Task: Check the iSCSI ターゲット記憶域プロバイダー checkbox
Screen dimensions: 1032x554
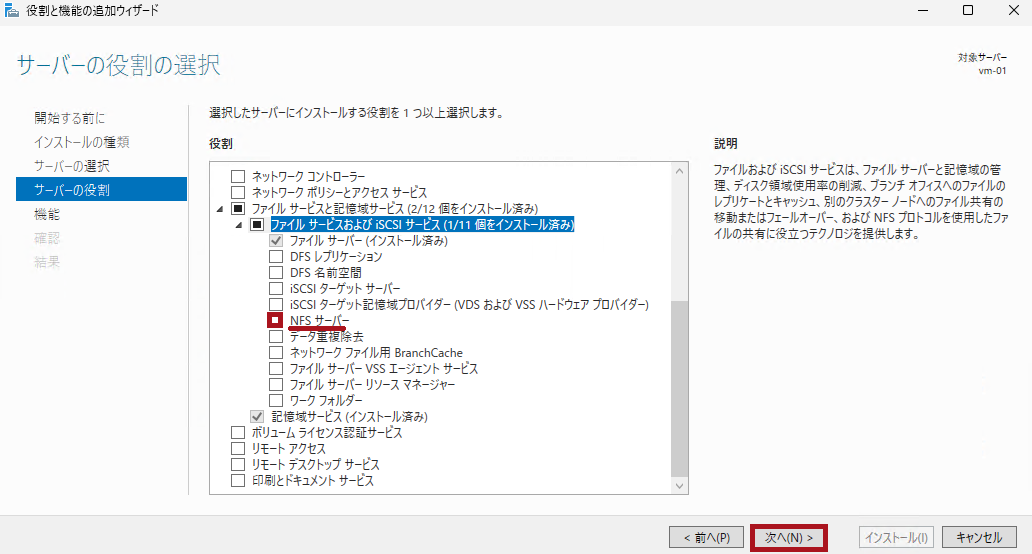Action: pyautogui.click(x=276, y=305)
